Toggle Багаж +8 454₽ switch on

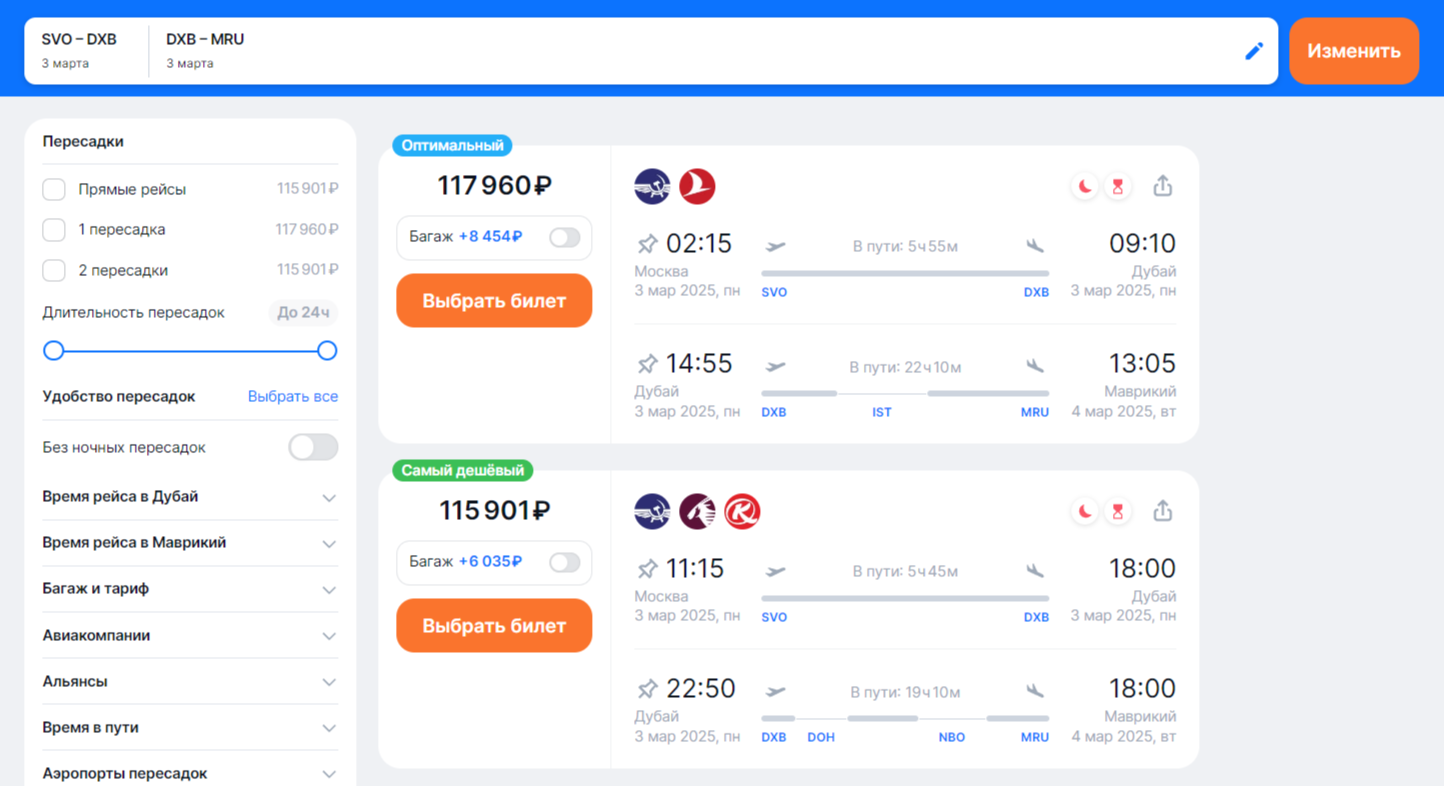point(564,237)
